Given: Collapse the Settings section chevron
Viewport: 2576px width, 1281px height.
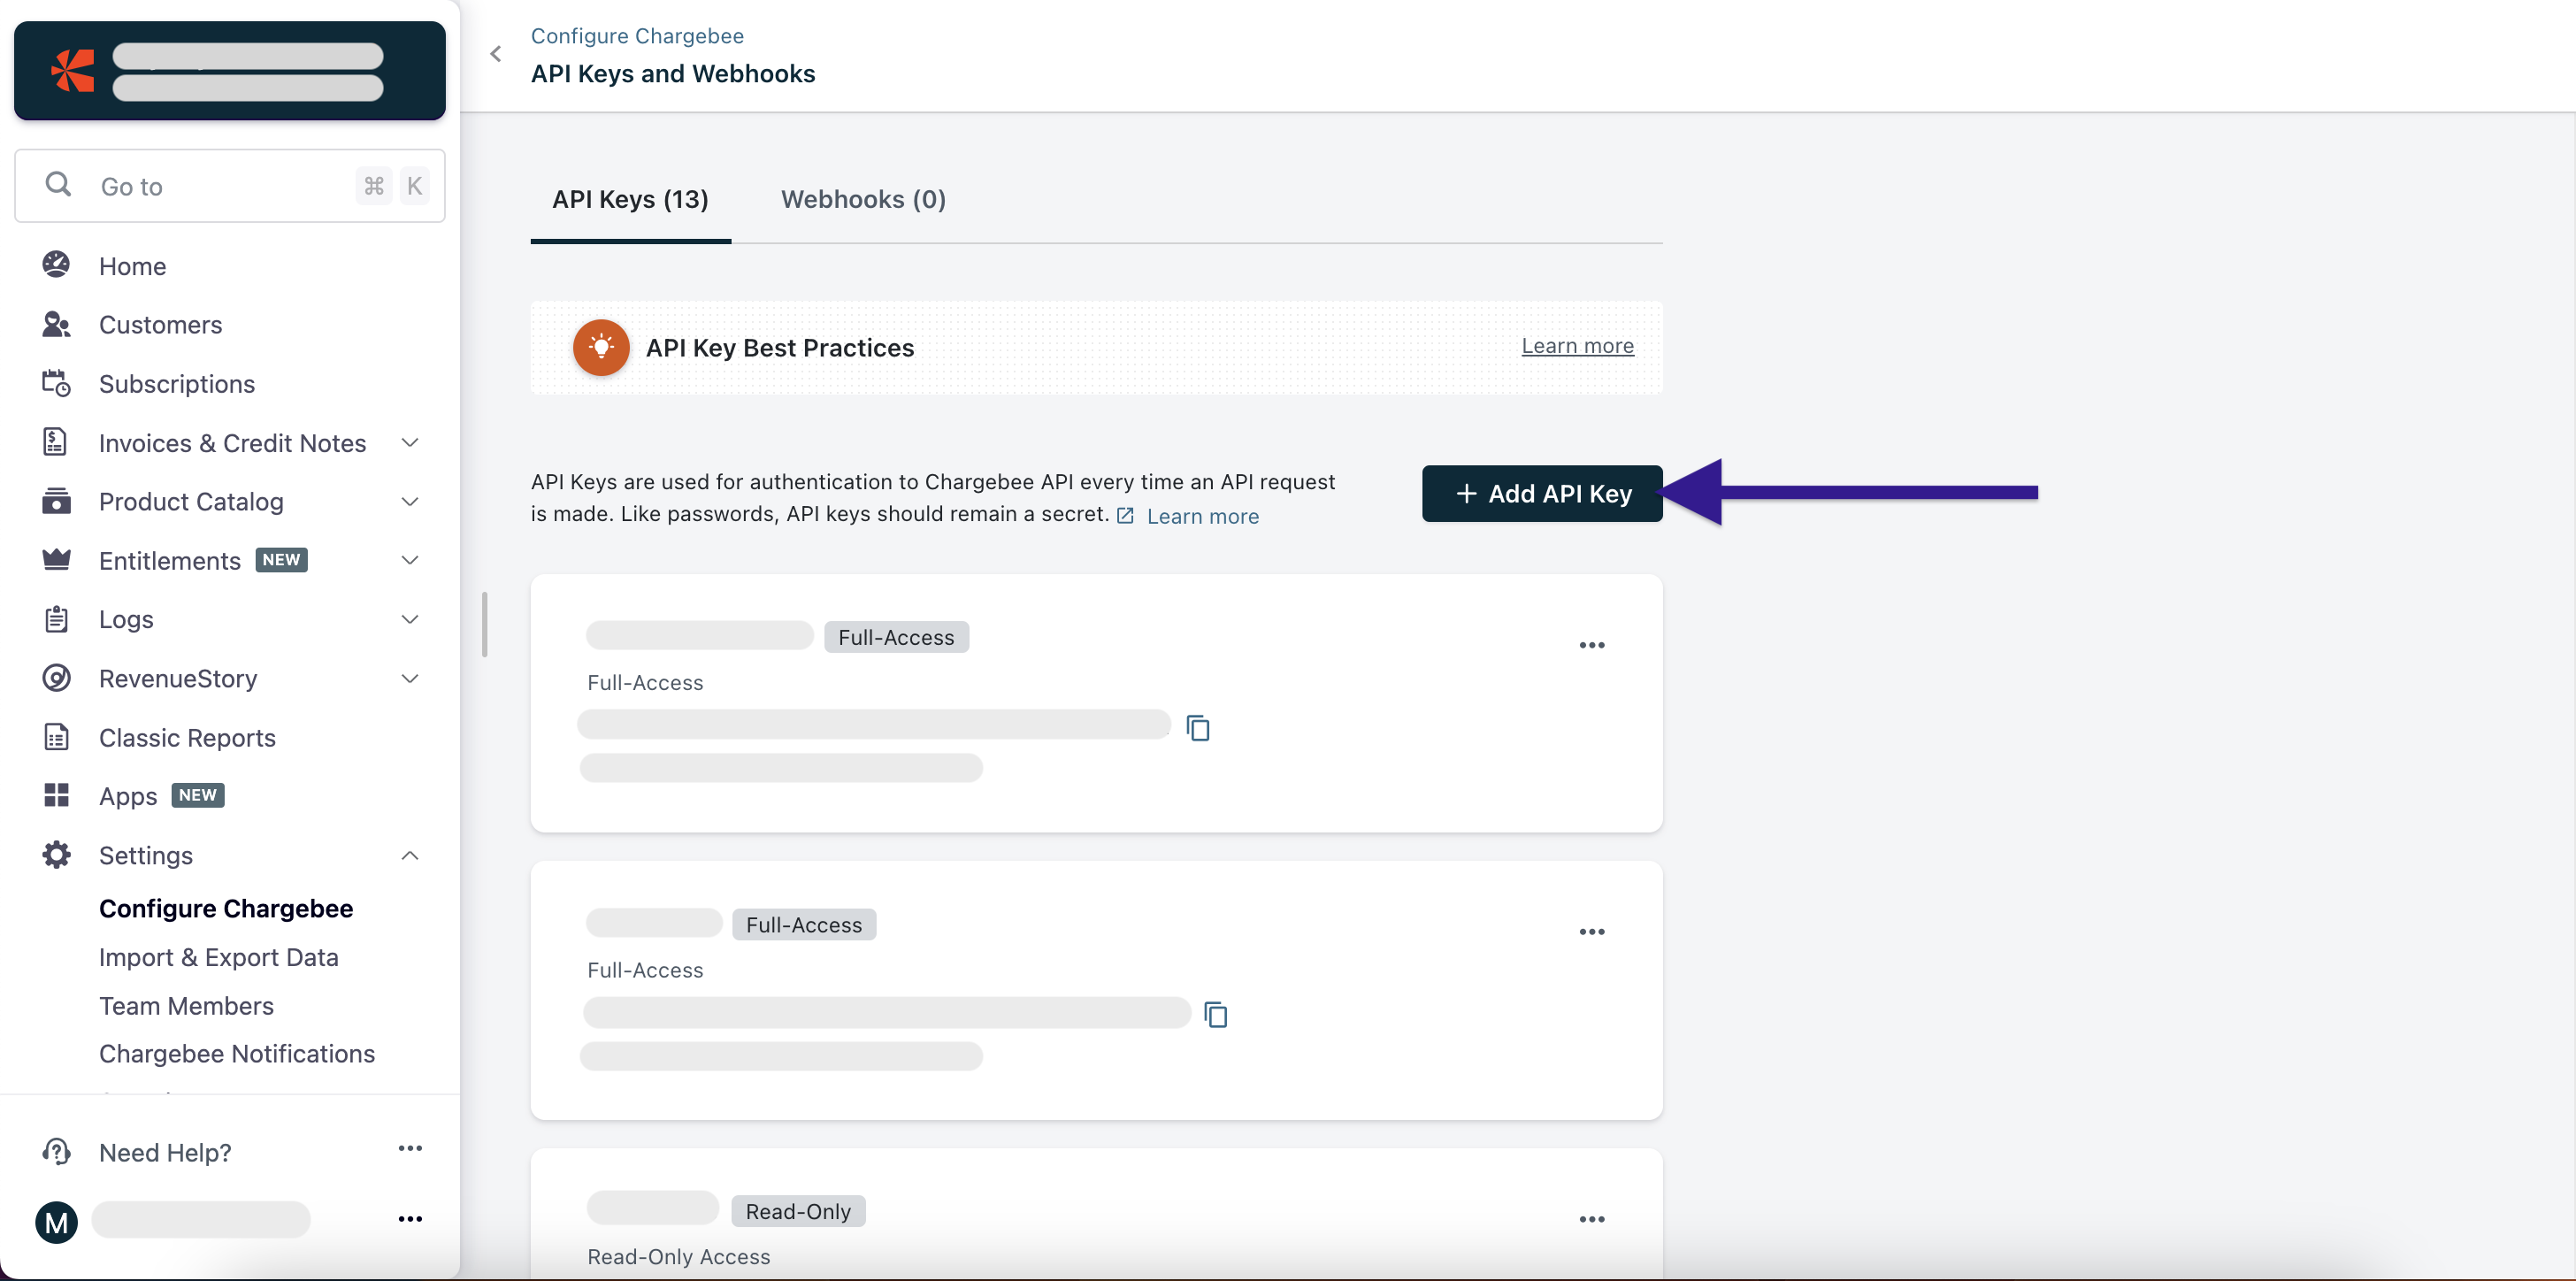Looking at the screenshot, I should click(410, 855).
